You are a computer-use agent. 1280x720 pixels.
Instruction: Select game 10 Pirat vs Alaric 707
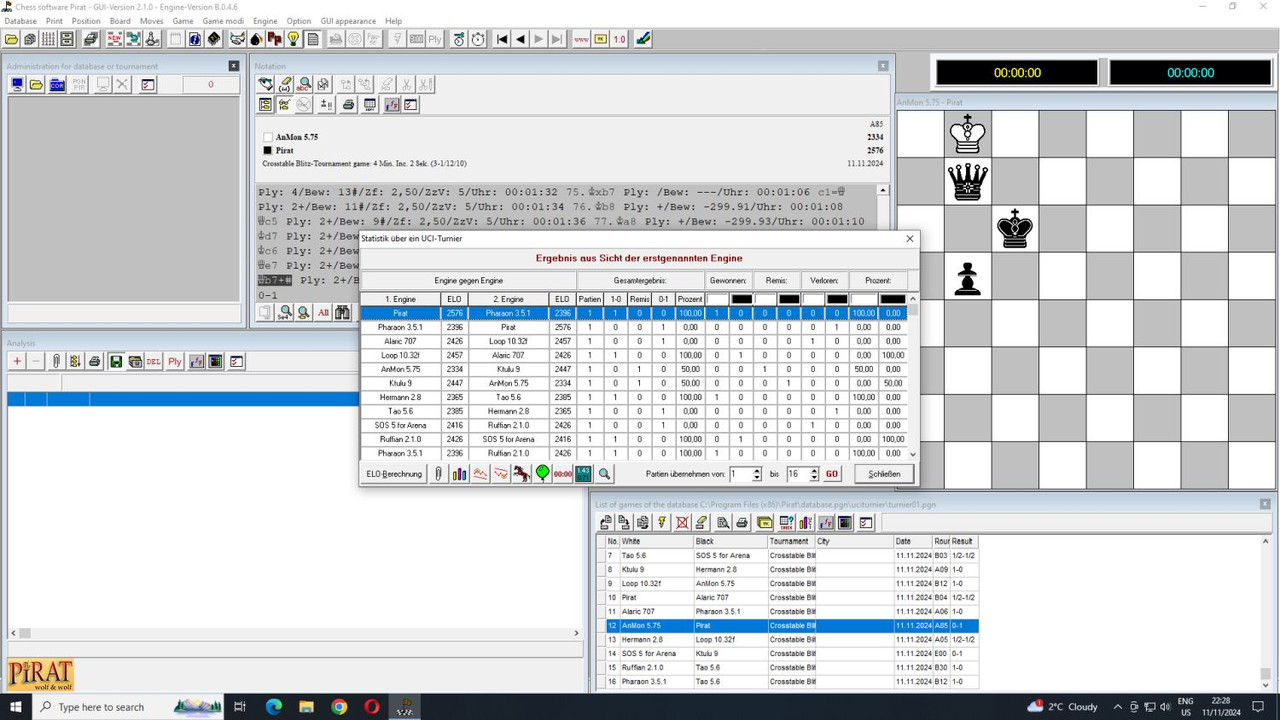coord(788,597)
